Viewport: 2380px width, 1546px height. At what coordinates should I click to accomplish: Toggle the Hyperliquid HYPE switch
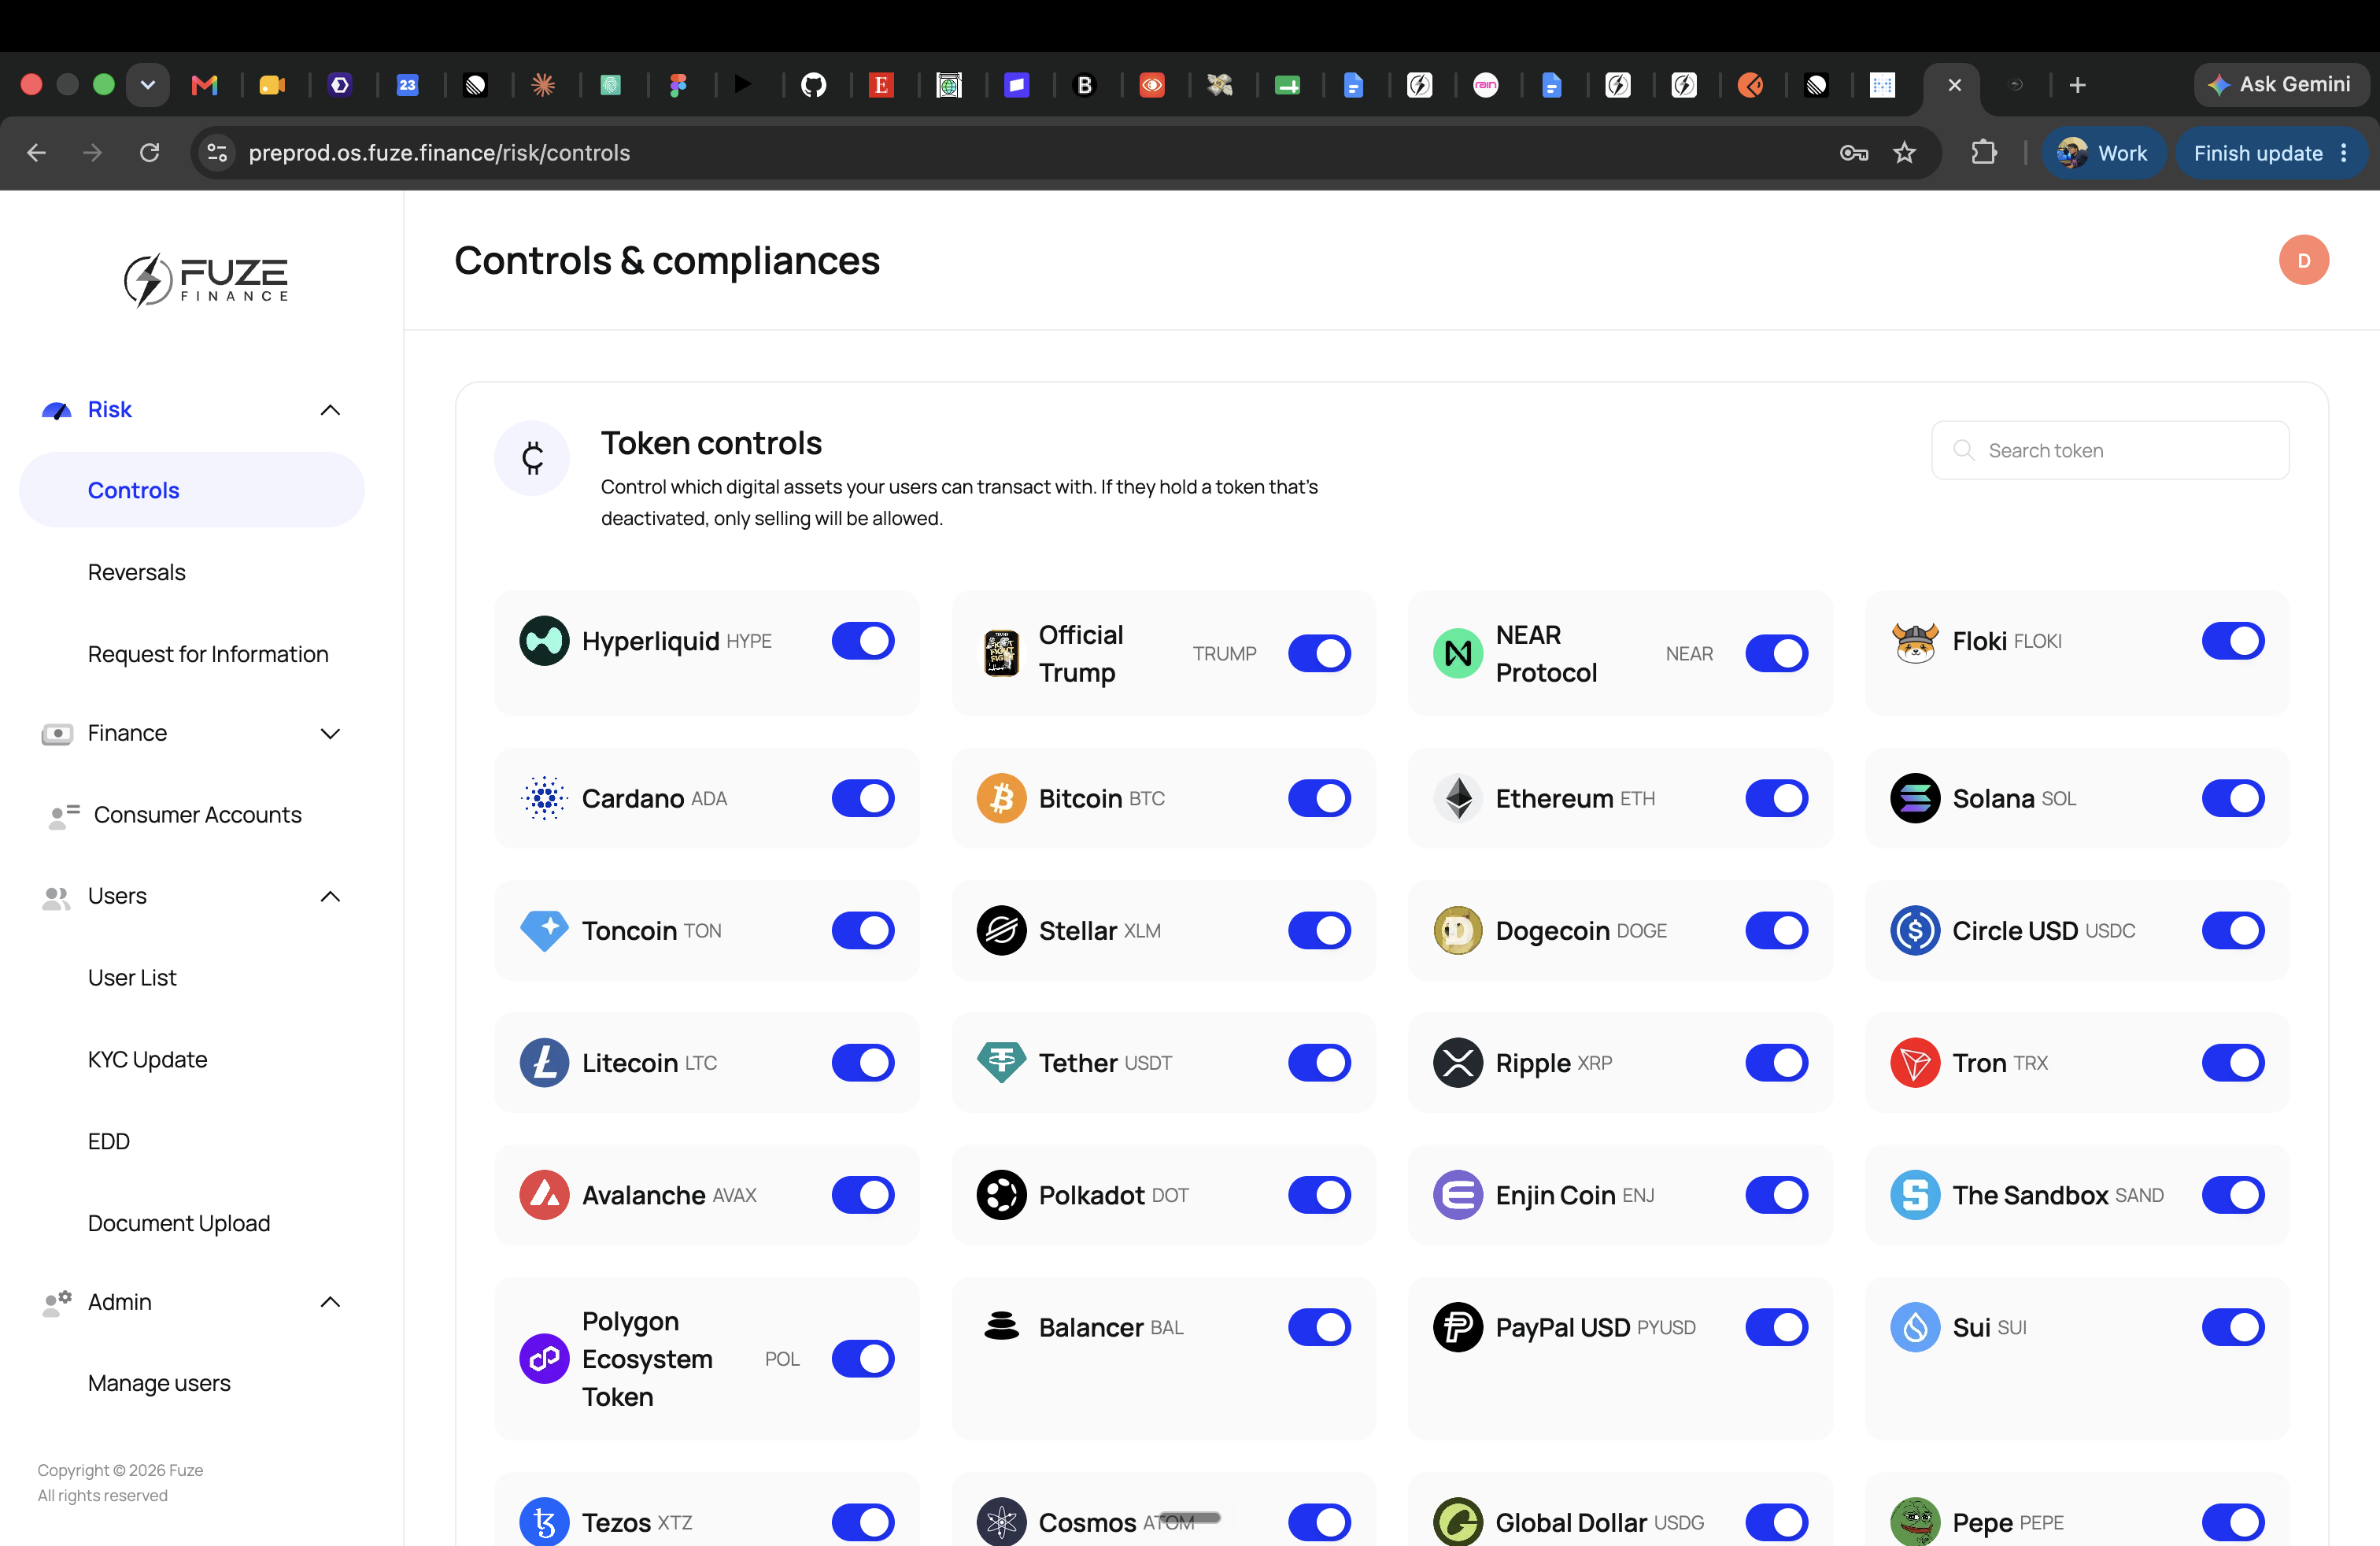pyautogui.click(x=863, y=641)
